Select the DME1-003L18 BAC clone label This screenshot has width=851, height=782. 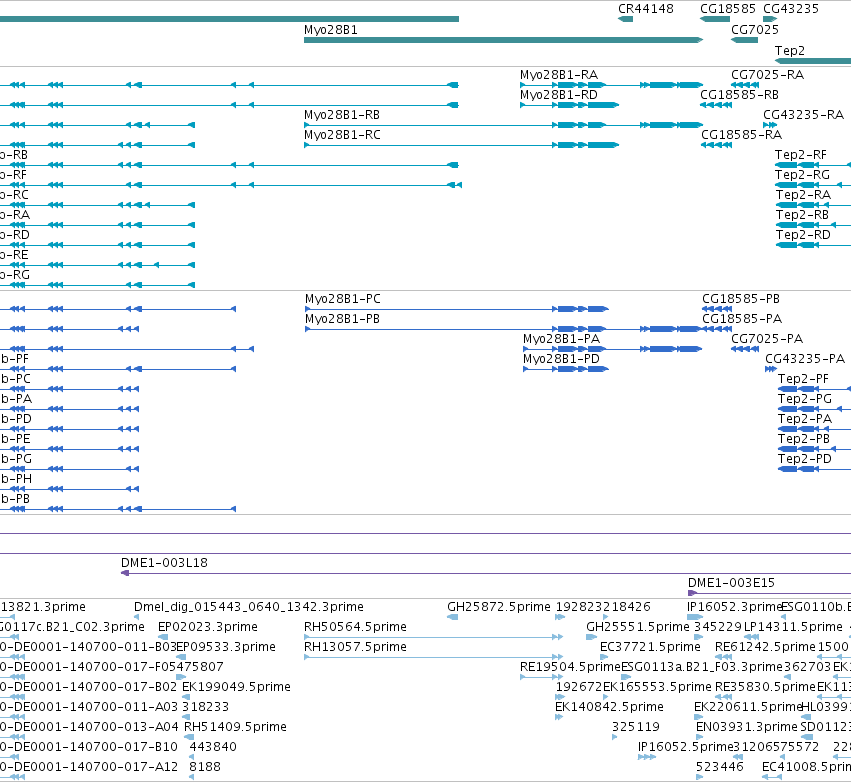(164, 563)
